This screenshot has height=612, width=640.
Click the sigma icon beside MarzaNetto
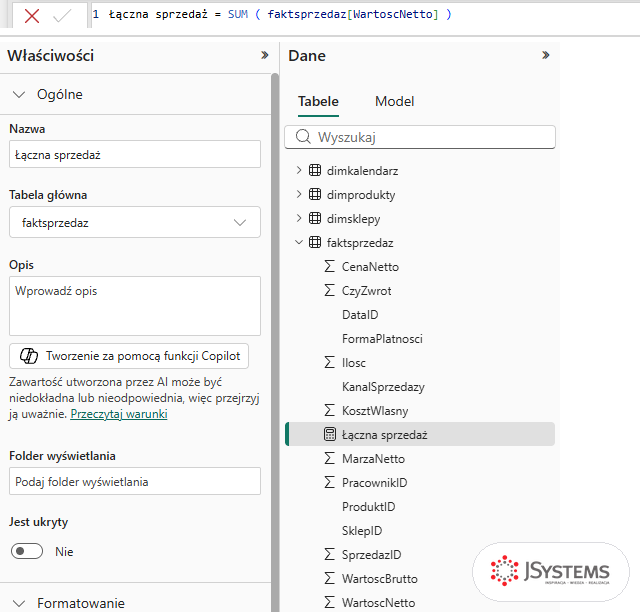(329, 458)
